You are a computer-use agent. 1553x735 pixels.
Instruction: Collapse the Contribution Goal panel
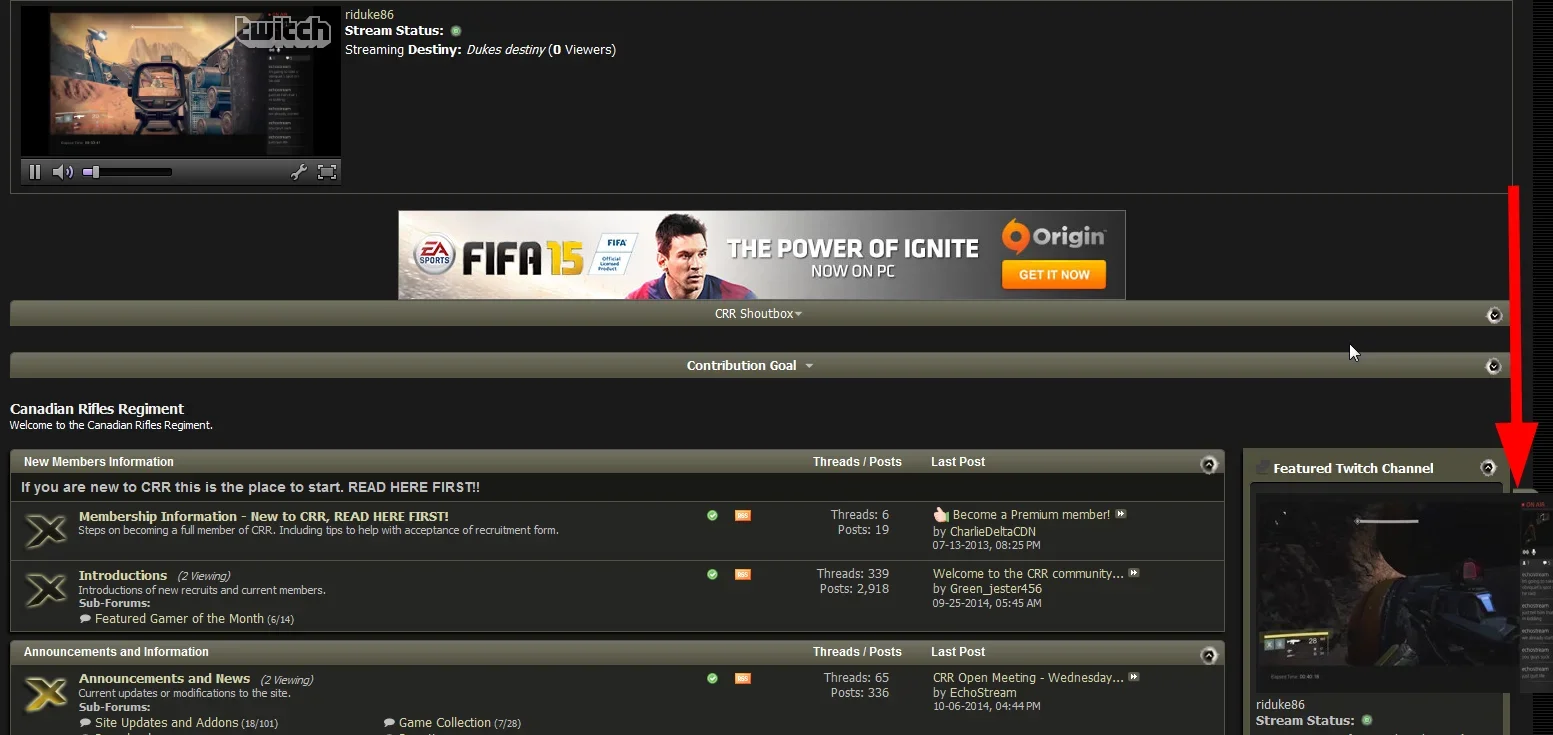(1494, 366)
